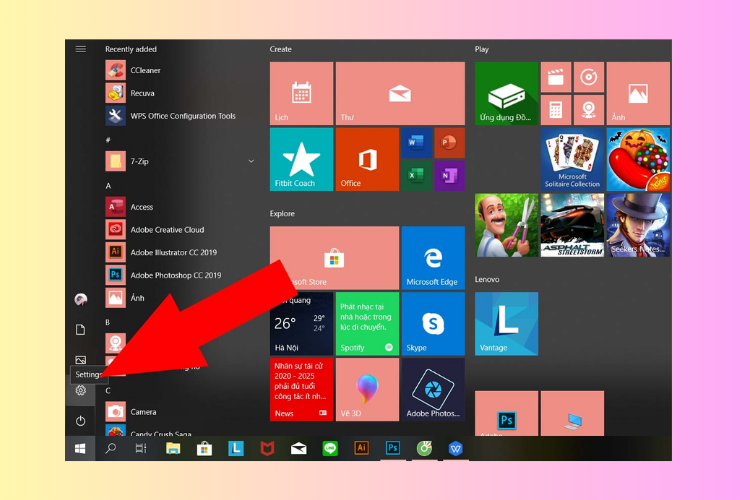Open the computer tile beside the Photoshop tile
Viewport: 750px width, 500px height.
click(x=572, y=413)
